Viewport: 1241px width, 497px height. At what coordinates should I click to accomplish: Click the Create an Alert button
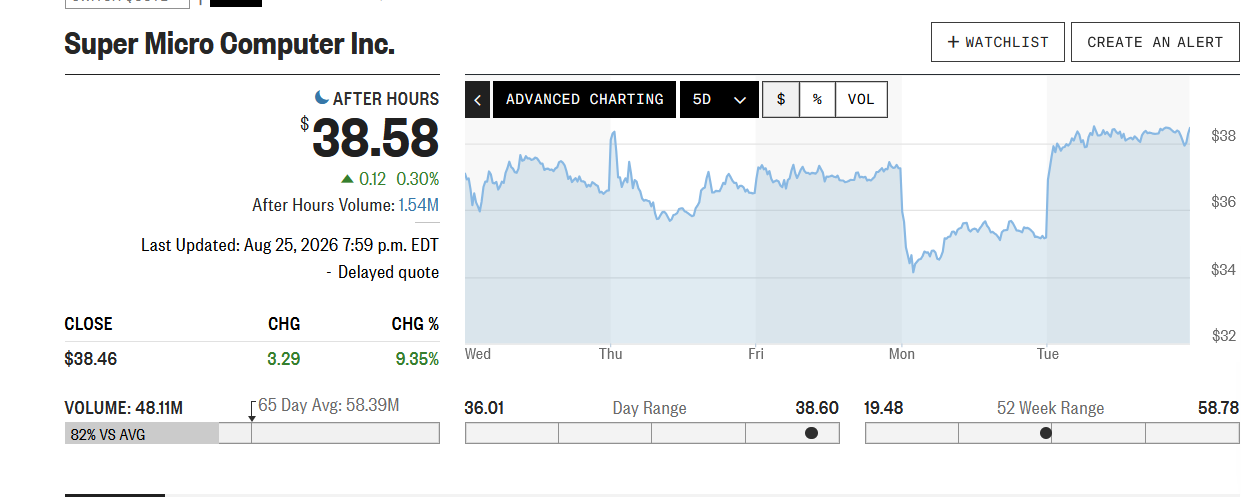pos(1155,42)
